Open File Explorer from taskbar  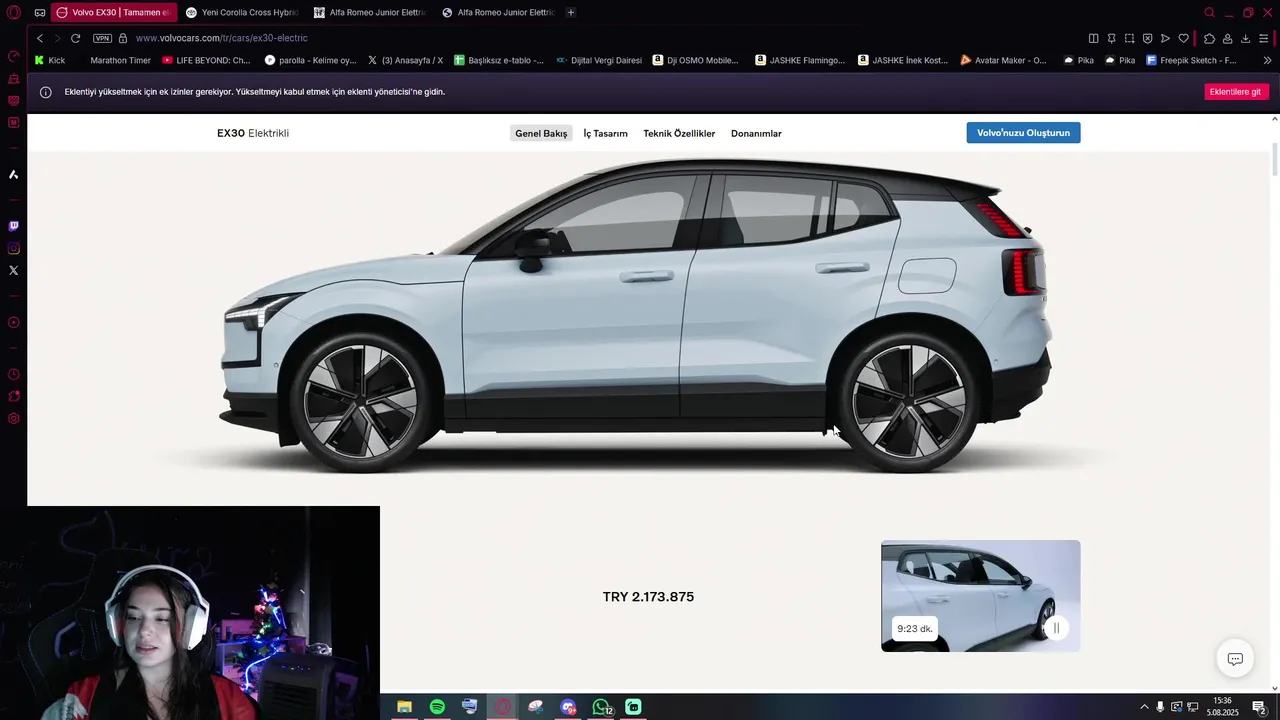point(404,707)
